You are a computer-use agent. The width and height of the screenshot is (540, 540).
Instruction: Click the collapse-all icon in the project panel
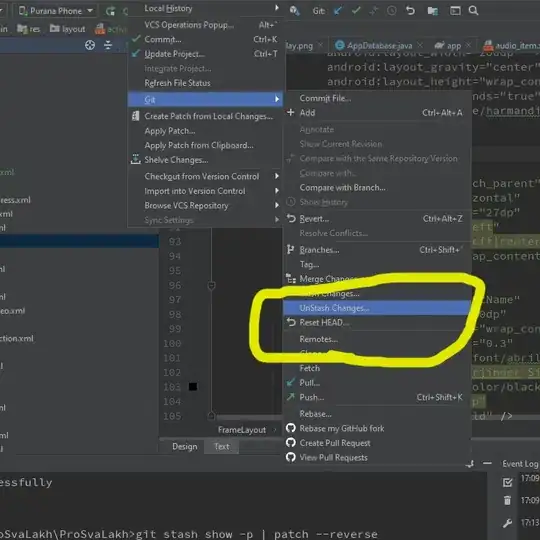108,45
